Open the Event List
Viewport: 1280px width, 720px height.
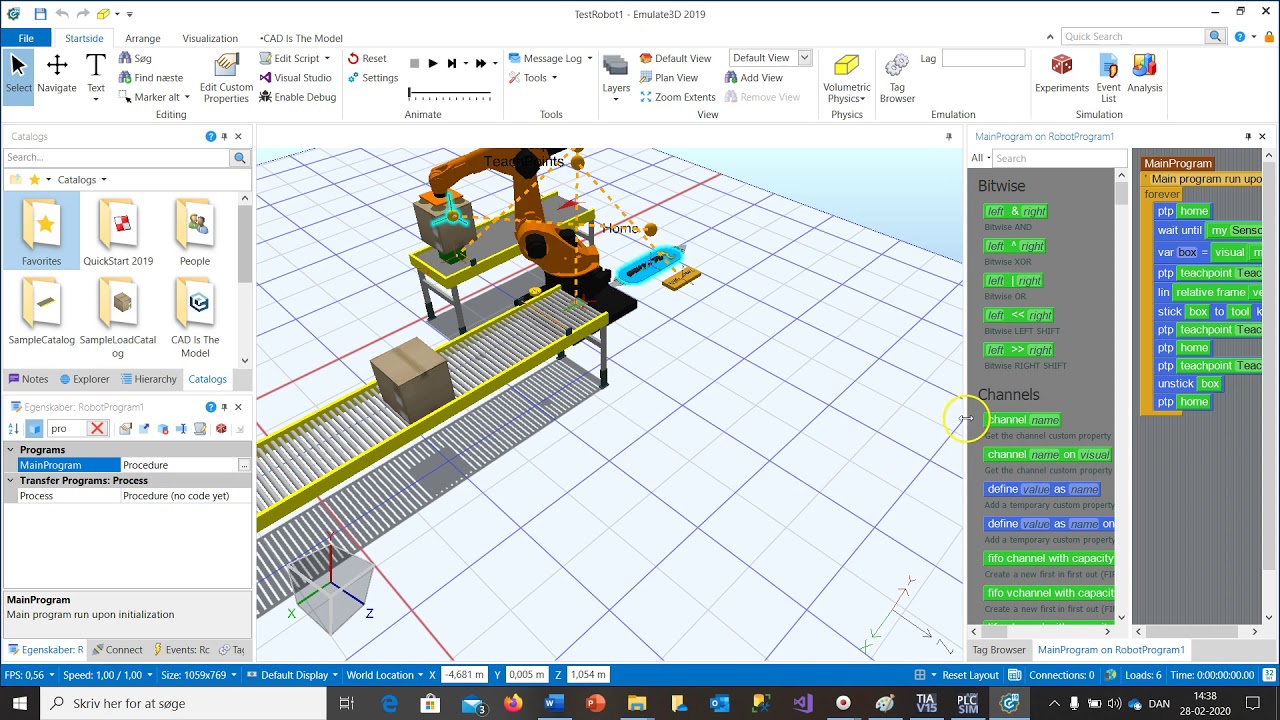[1109, 78]
